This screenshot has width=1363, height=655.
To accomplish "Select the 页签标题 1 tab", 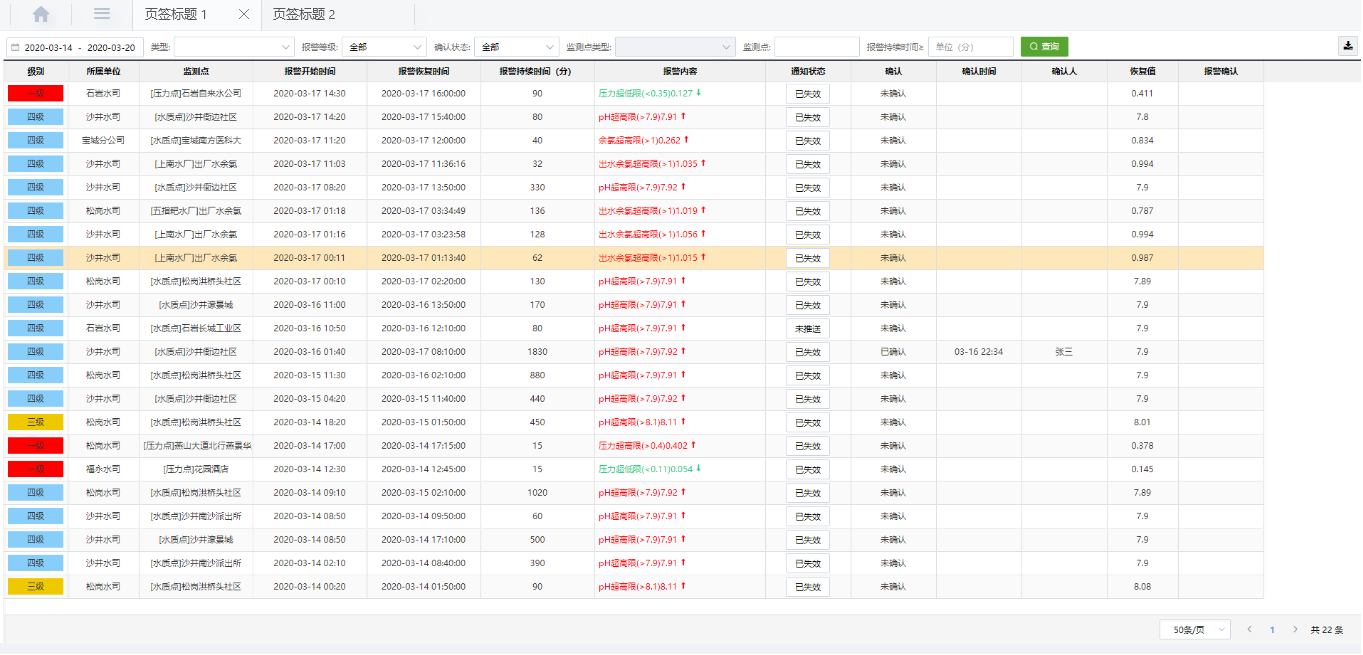I will pos(176,14).
